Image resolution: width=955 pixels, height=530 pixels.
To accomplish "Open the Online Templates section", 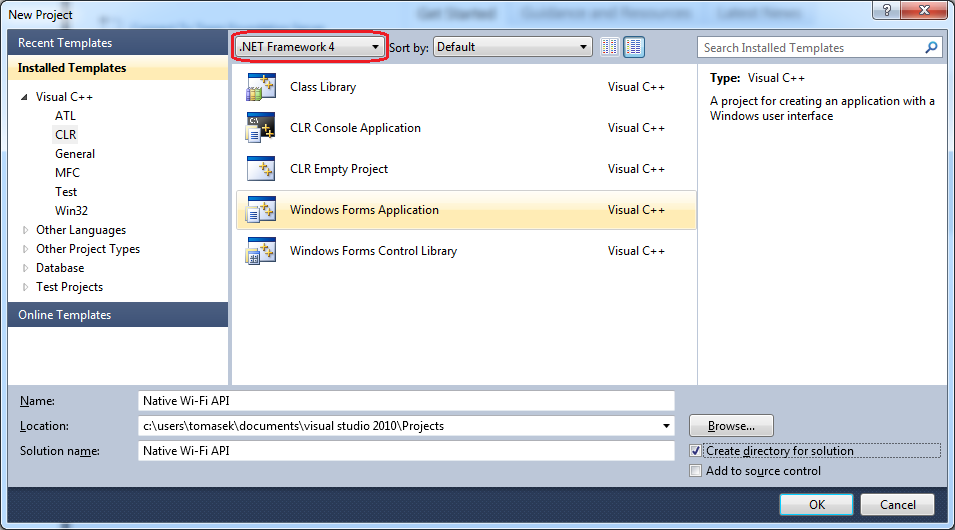I will (x=118, y=314).
